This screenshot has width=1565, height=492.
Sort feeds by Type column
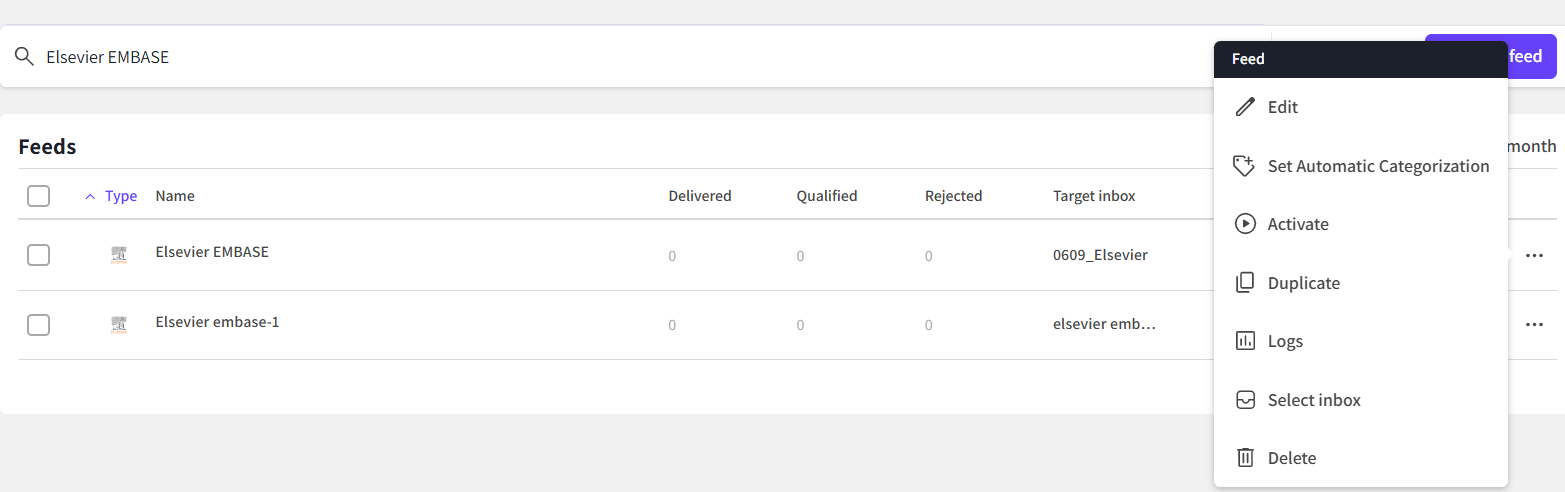pos(120,196)
